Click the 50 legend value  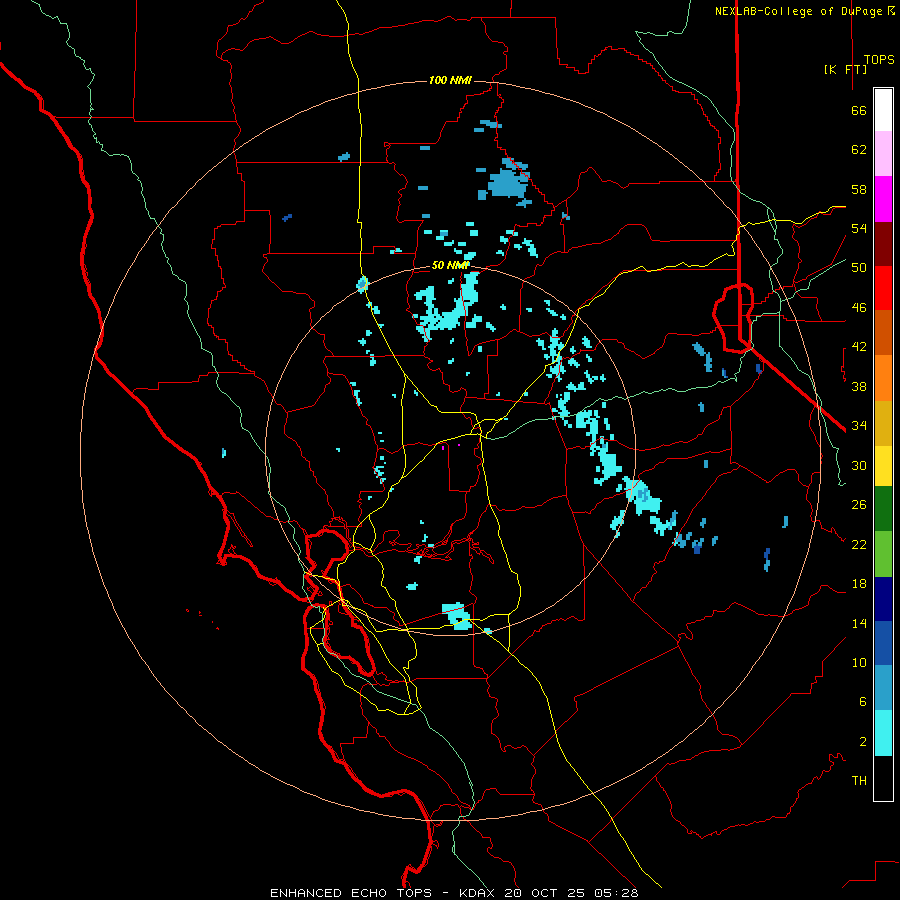click(x=859, y=268)
